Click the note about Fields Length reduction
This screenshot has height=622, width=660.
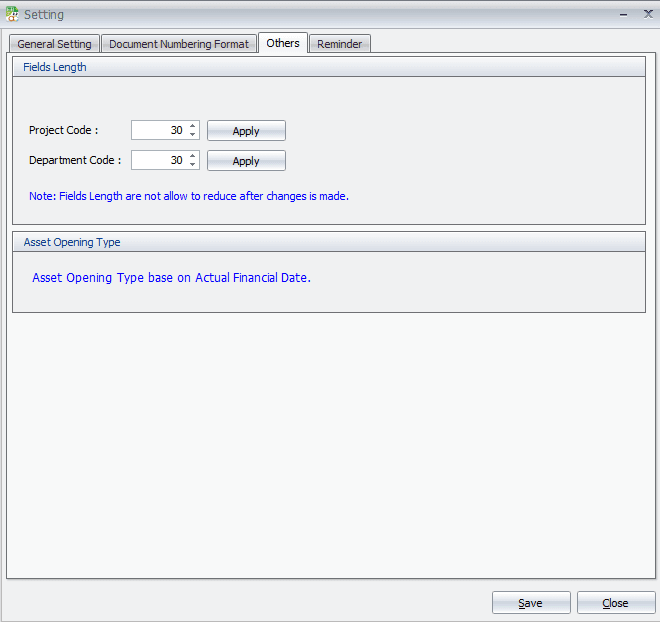point(189,196)
